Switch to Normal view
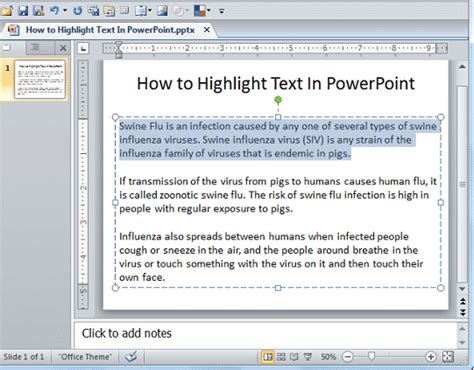 pos(267,357)
